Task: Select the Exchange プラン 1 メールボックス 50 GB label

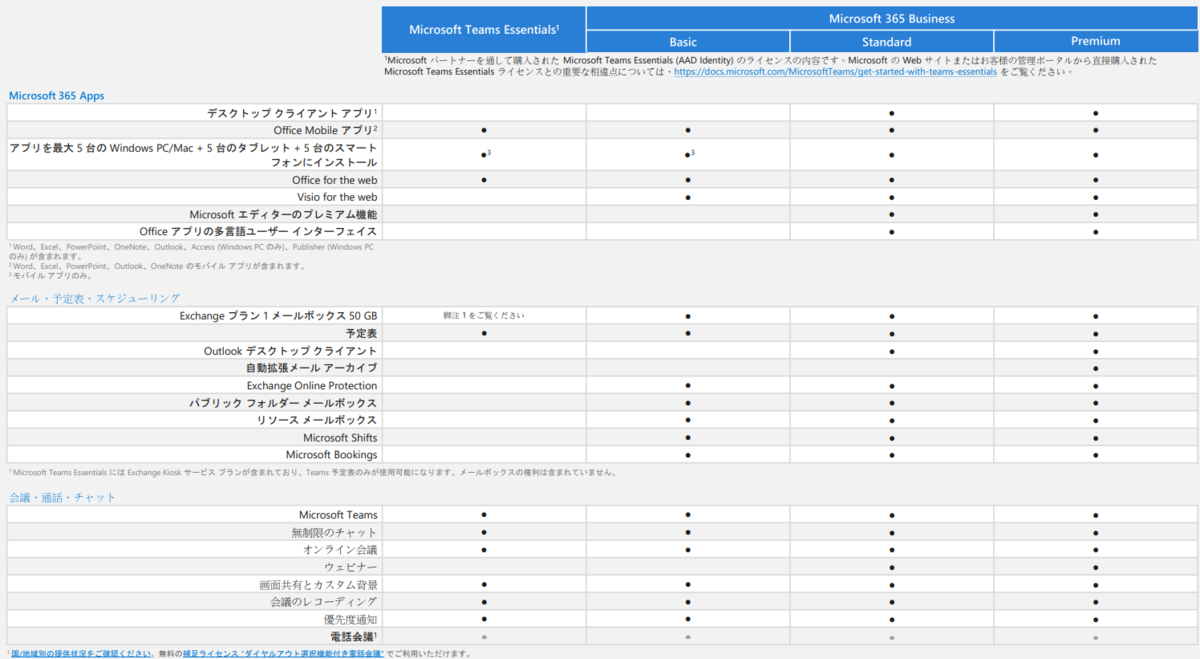Action: click(x=279, y=316)
